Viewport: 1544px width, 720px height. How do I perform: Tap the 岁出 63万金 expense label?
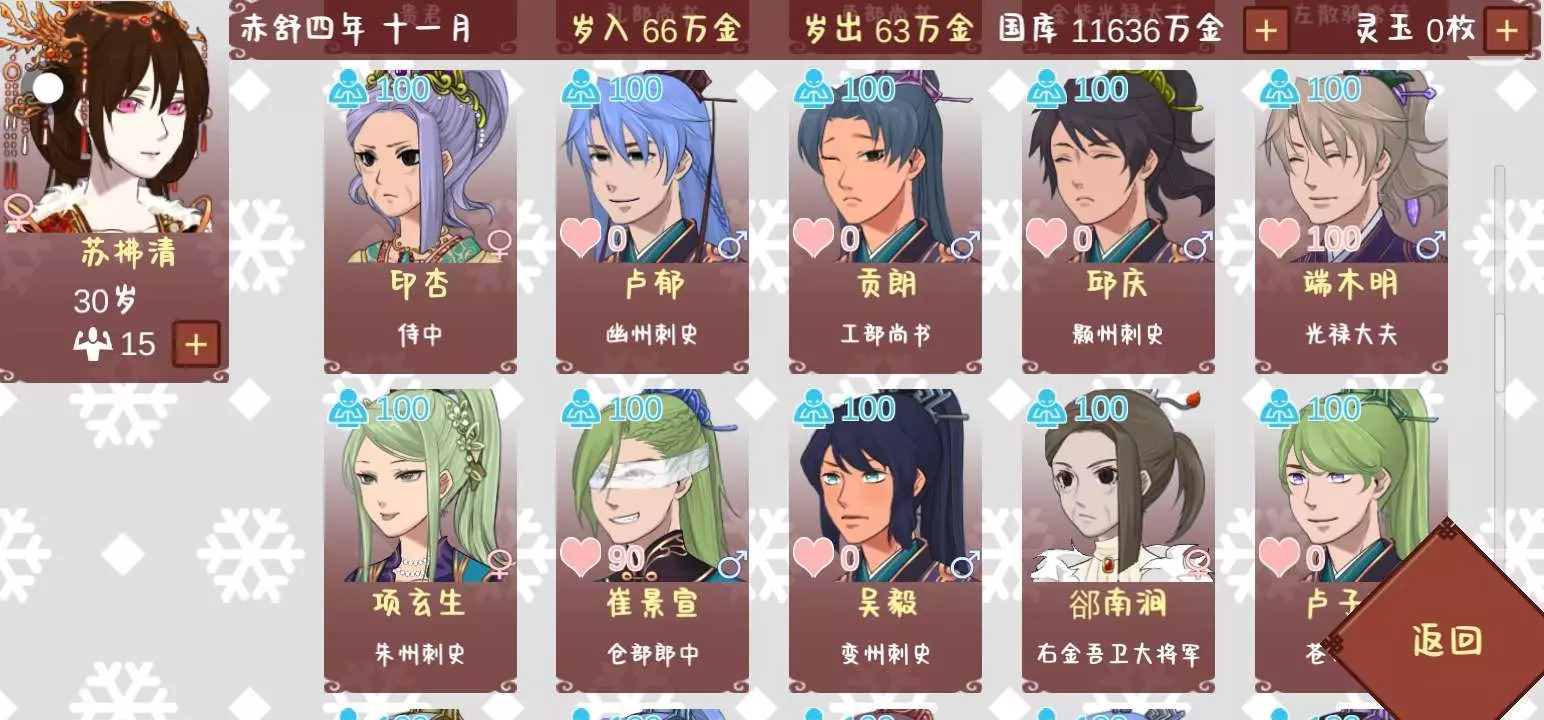pyautogui.click(x=888, y=29)
